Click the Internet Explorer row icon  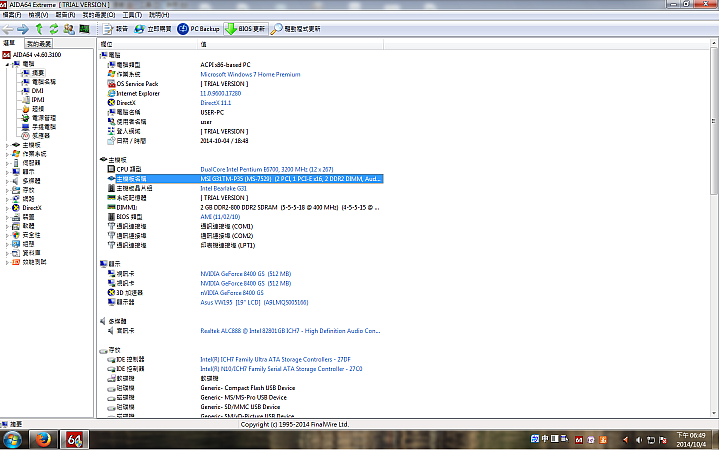[x=111, y=93]
